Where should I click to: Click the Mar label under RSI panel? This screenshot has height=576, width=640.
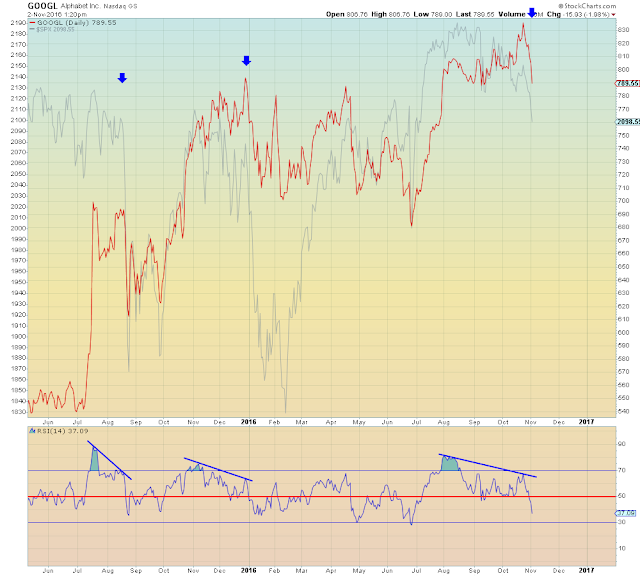pos(301,570)
